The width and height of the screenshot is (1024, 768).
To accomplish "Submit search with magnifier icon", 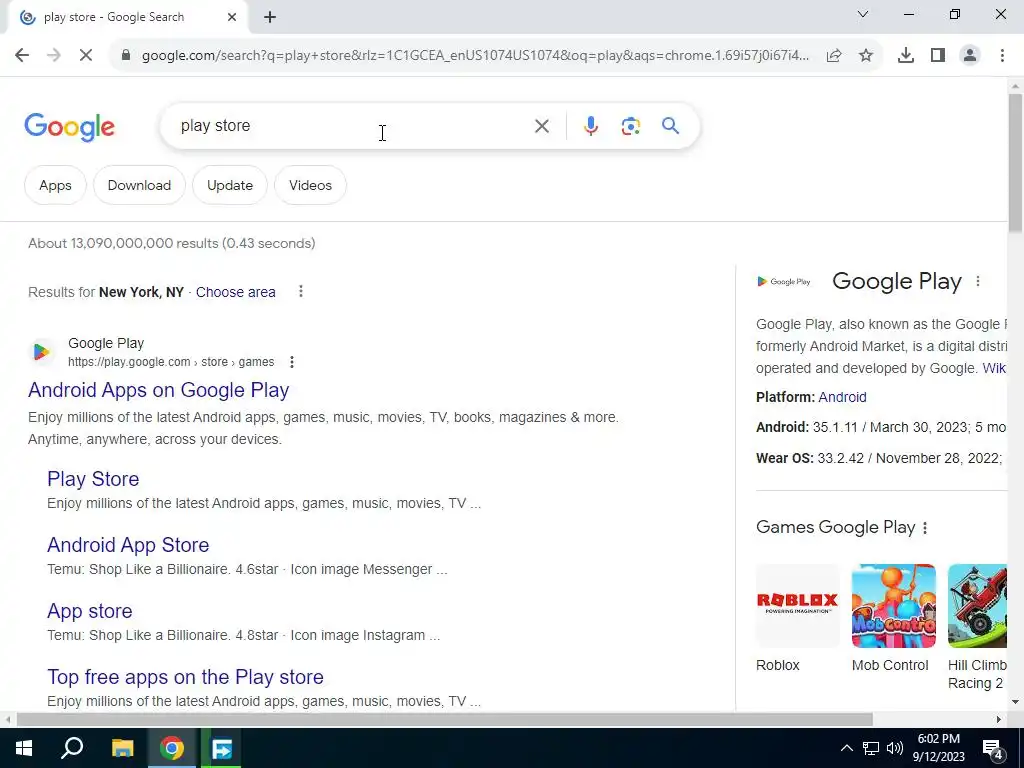I will pyautogui.click(x=670, y=125).
